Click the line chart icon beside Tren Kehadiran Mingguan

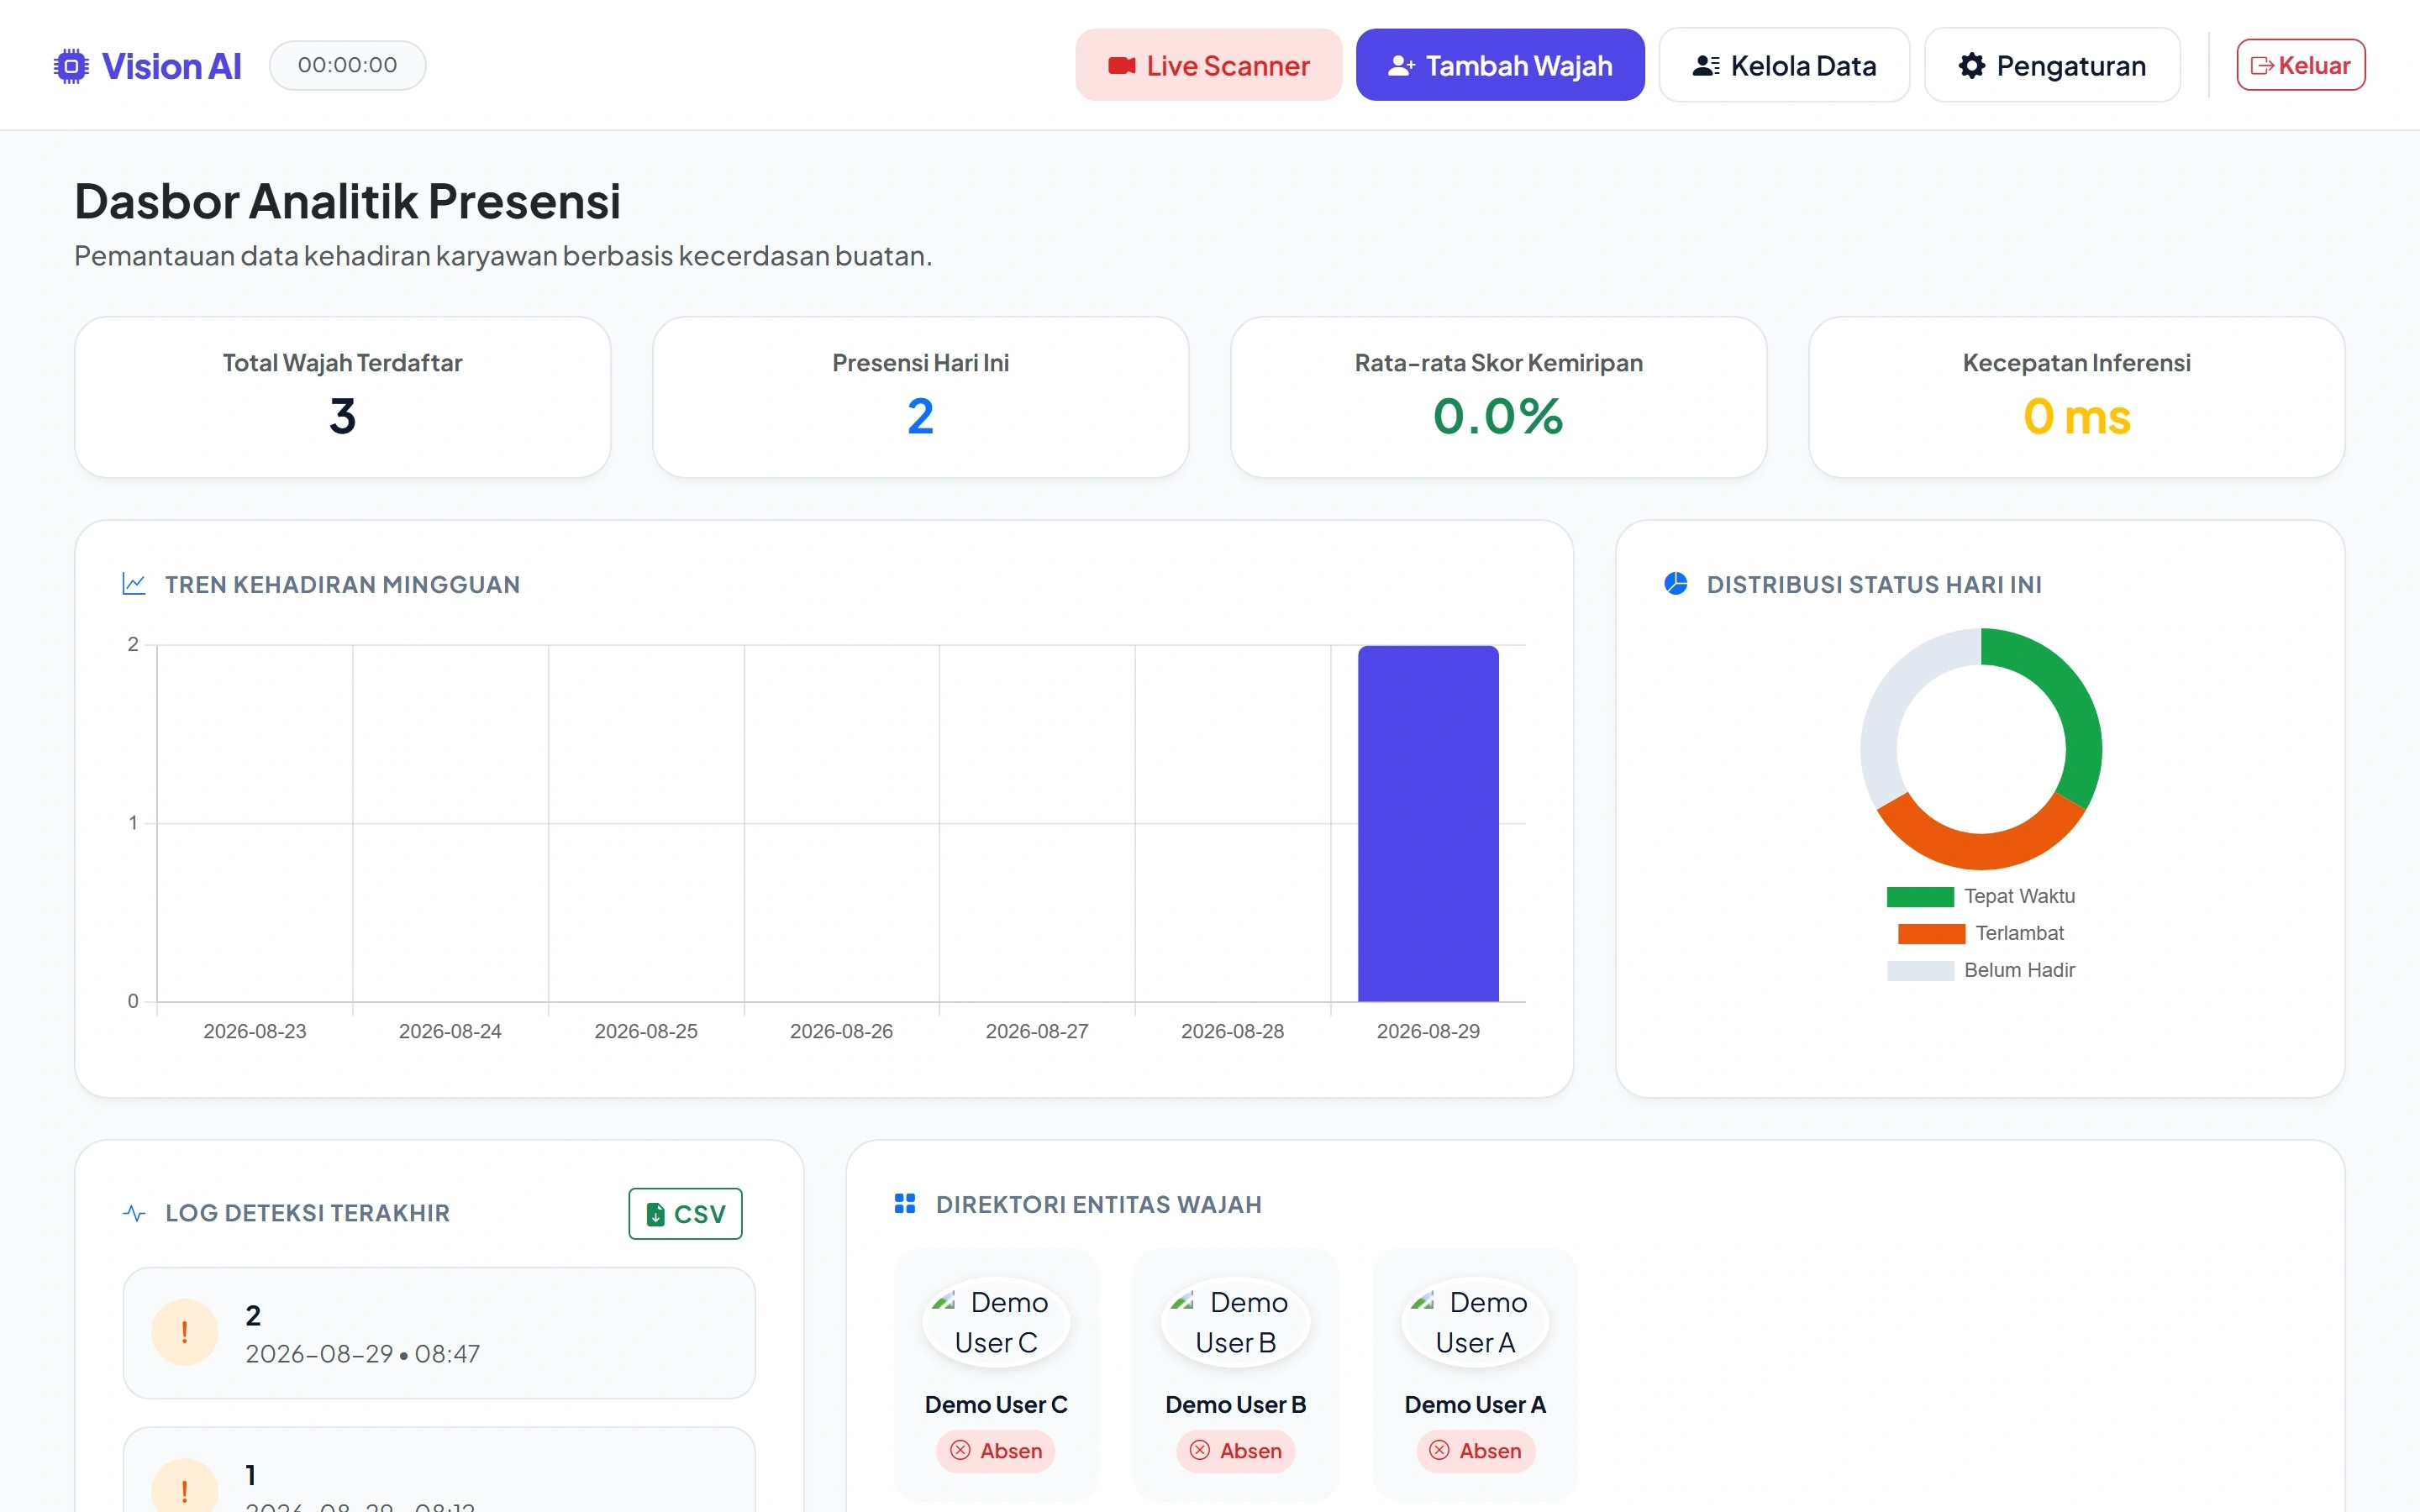[134, 584]
